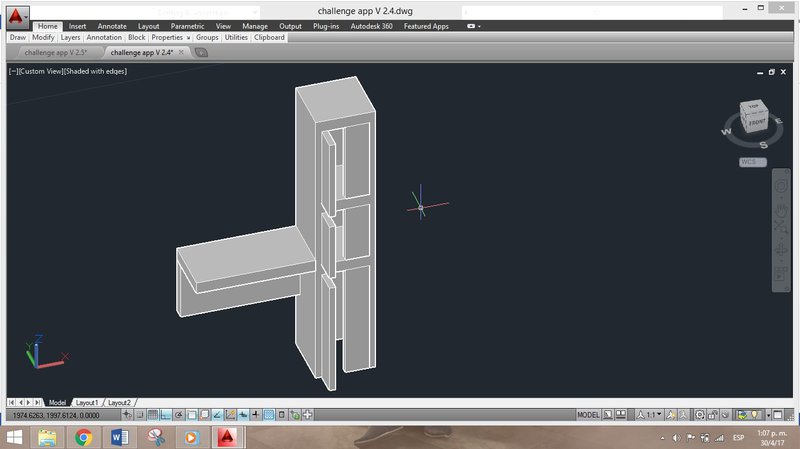Screen dimensions: 800x449
Task: Click the TOP face of the ViewCube
Action: click(x=754, y=106)
